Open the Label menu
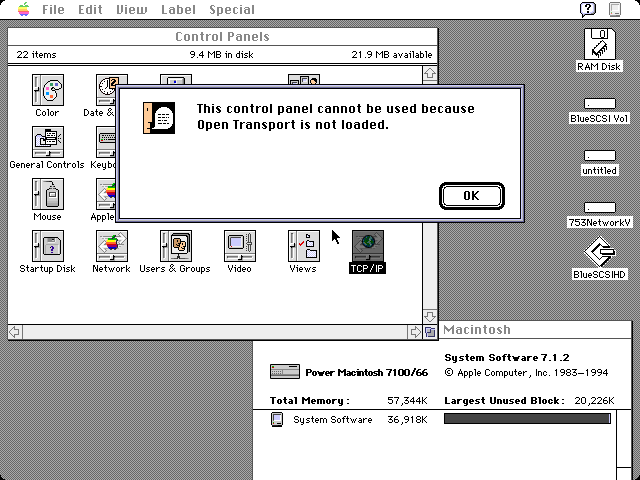Screen dimensions: 640x480 click(177, 9)
